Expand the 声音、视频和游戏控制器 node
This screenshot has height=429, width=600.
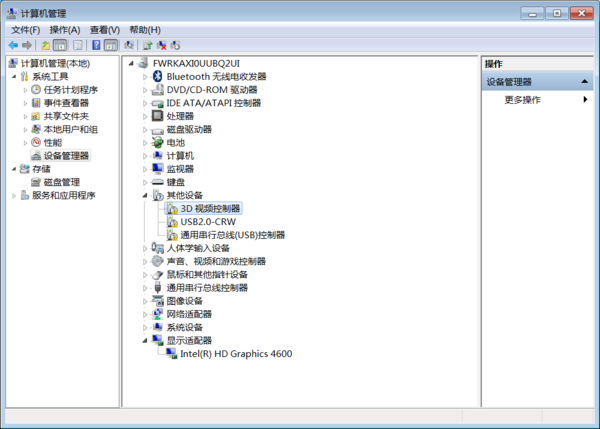145,262
